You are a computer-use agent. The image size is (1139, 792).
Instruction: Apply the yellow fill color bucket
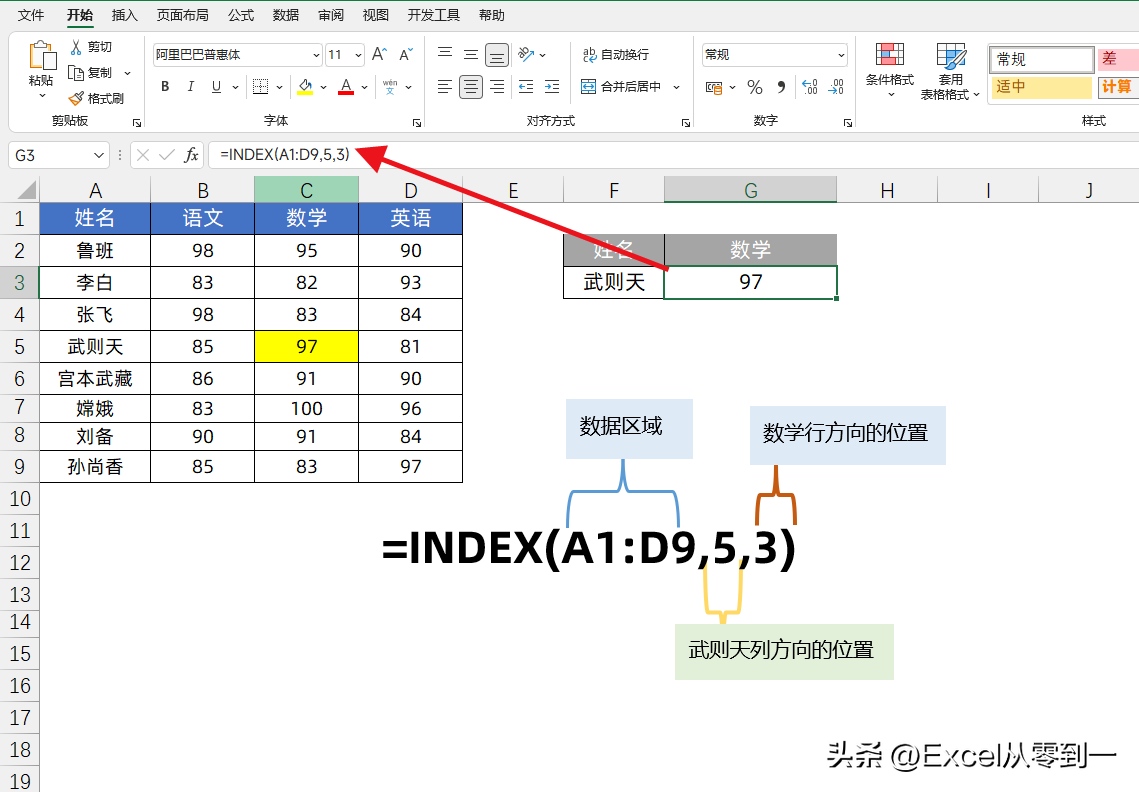(x=305, y=87)
